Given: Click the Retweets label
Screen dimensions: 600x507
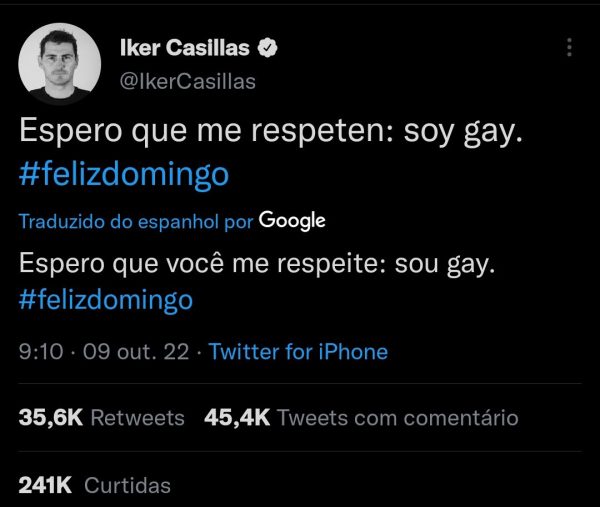Looking at the screenshot, I should [x=138, y=417].
